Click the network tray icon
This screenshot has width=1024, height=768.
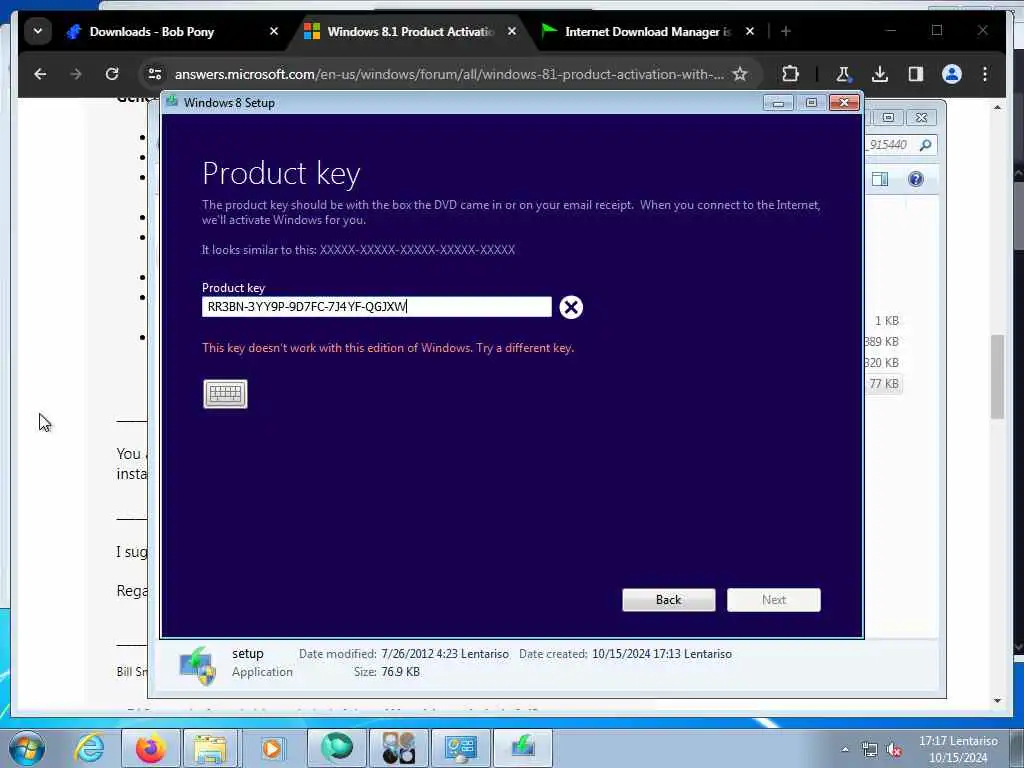869,750
